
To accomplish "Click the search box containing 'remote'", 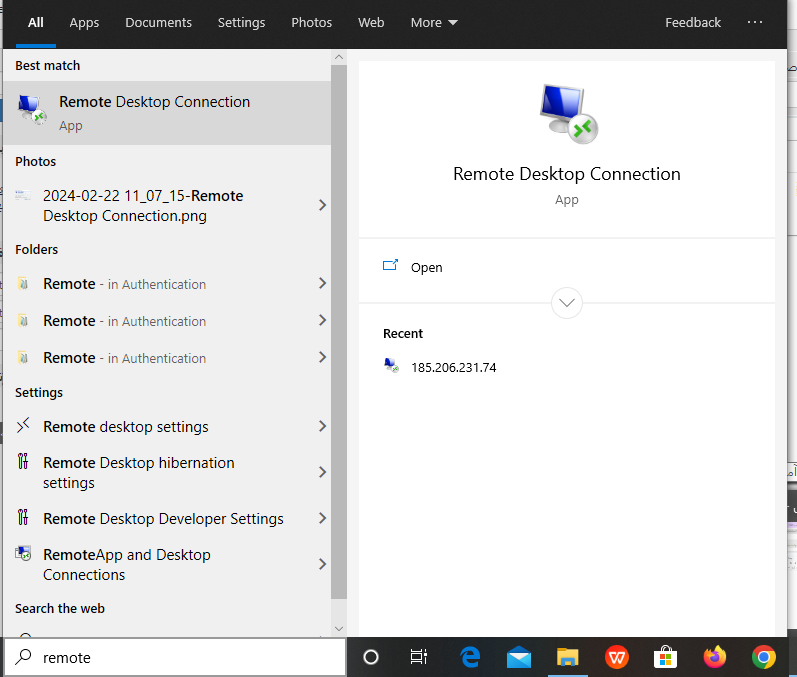I will (175, 657).
